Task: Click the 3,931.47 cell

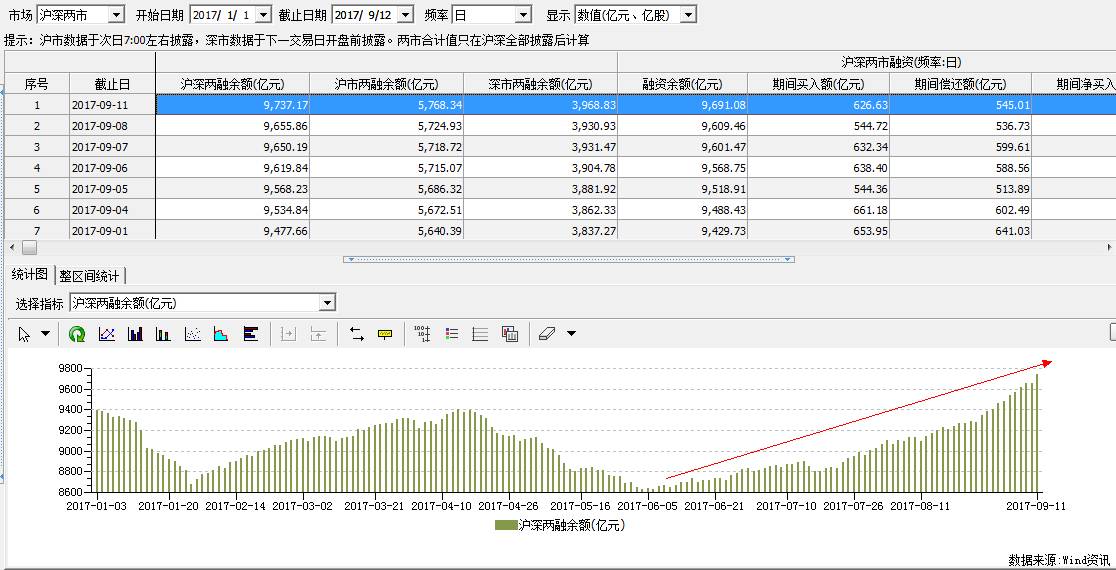Action: (x=540, y=147)
